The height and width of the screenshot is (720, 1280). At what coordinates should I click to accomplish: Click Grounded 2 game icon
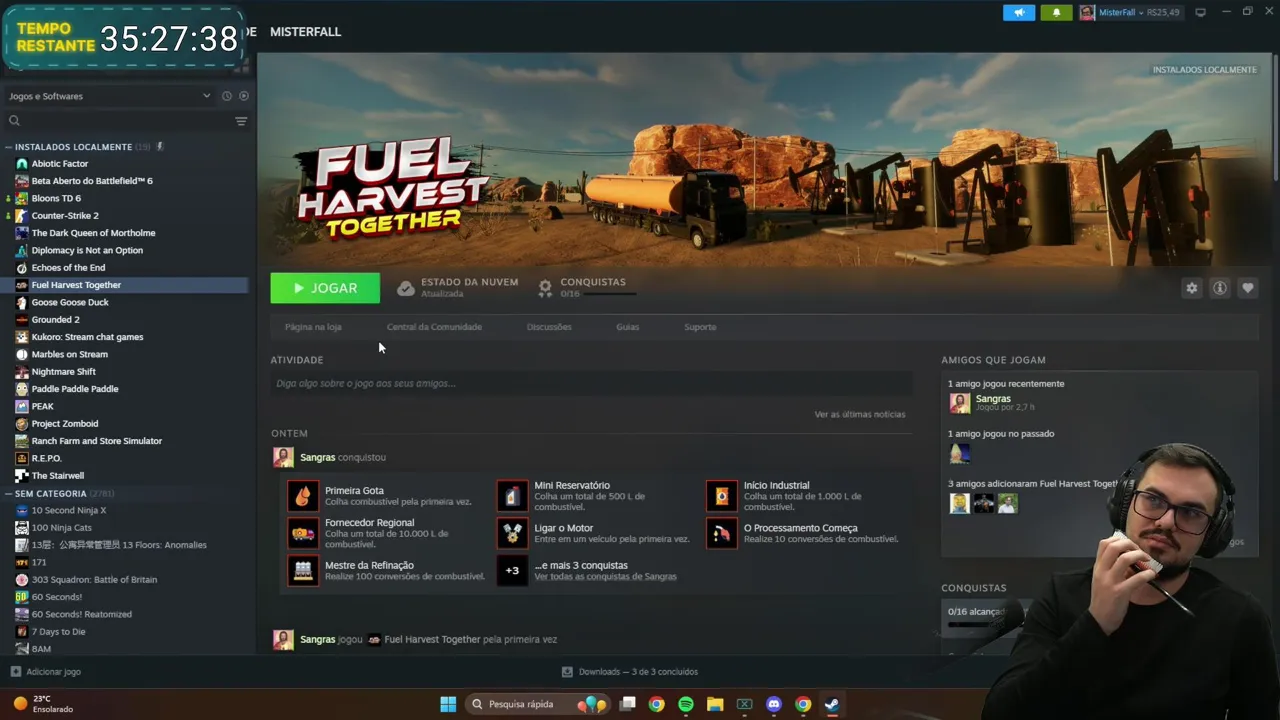coord(22,320)
